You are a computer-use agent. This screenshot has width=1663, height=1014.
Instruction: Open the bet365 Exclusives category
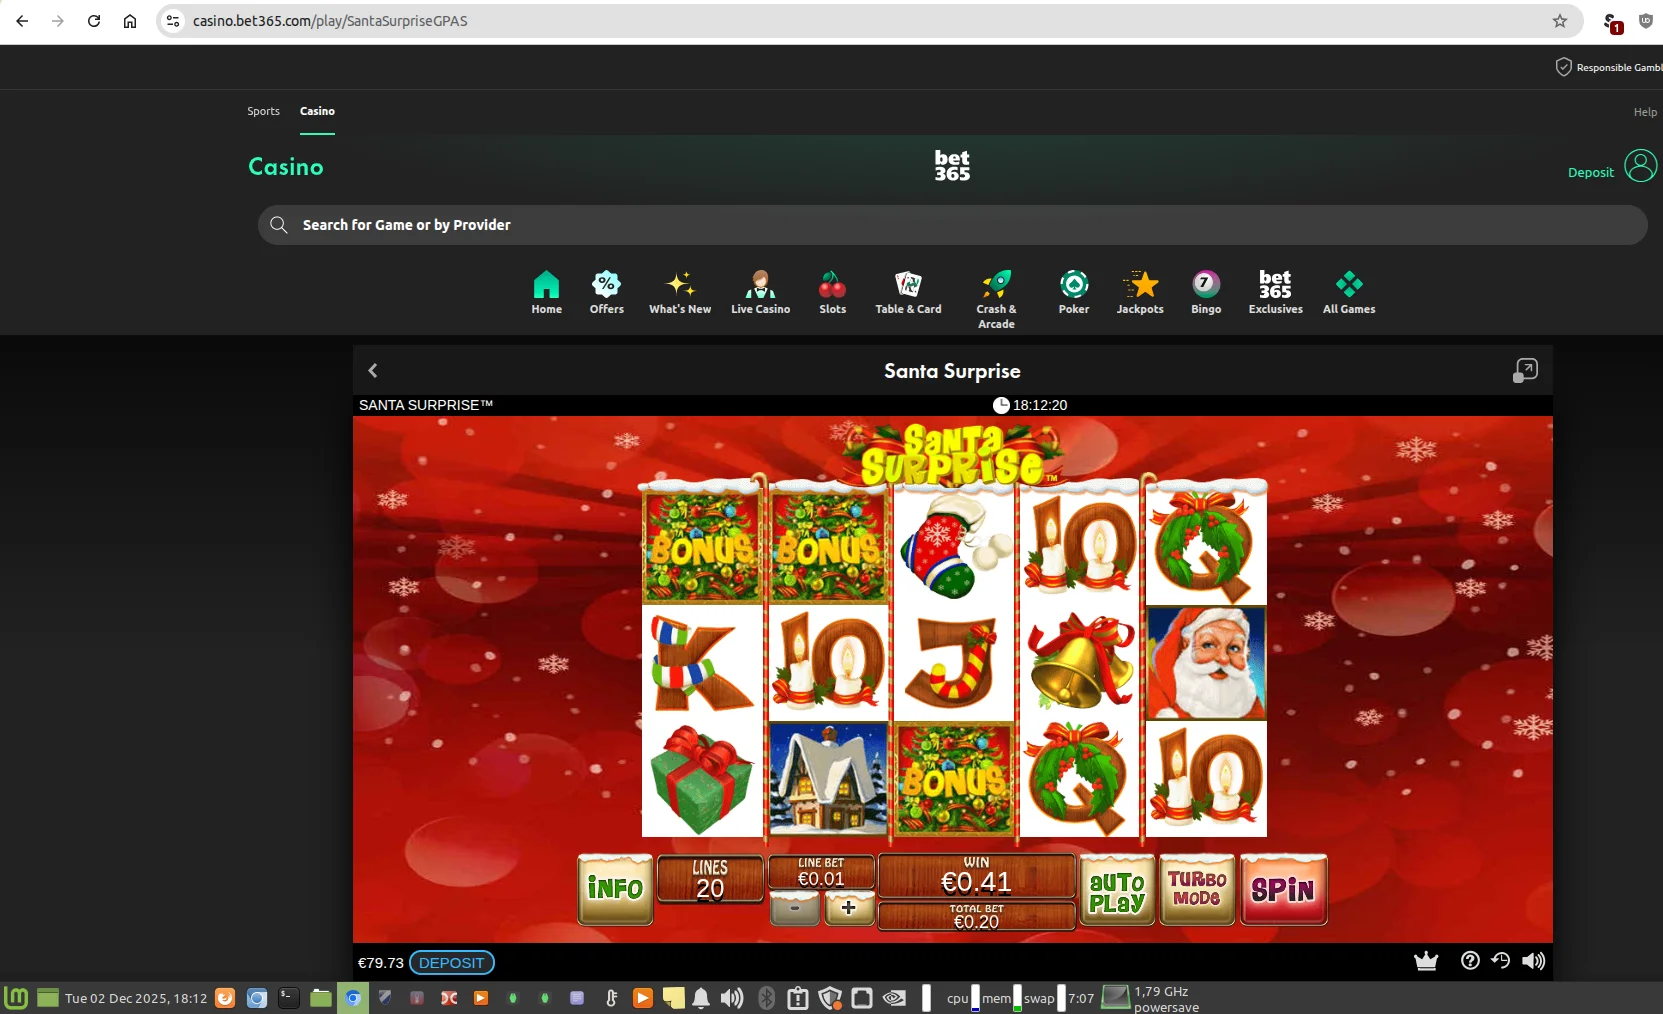click(x=1275, y=292)
